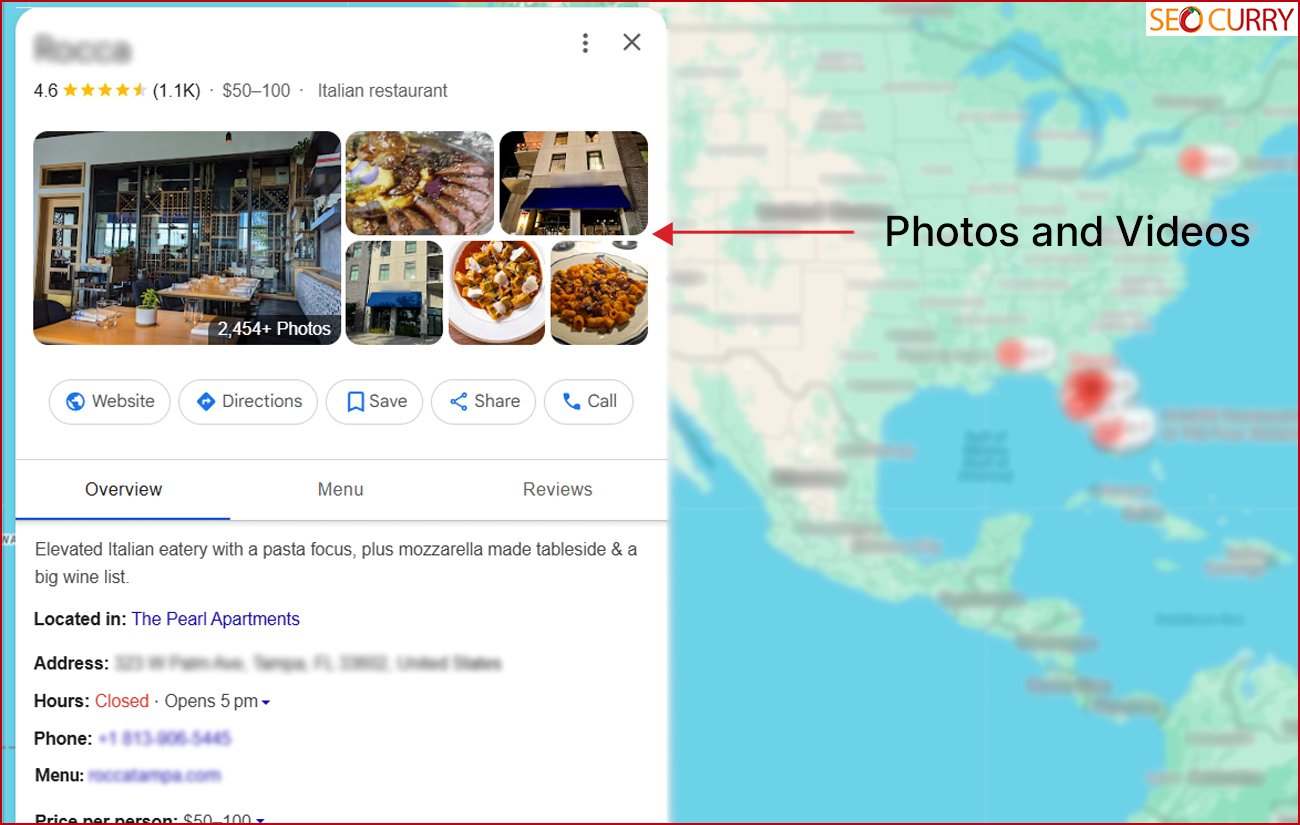Call the restaurant using phone button
This screenshot has height=825, width=1300.
pos(589,401)
